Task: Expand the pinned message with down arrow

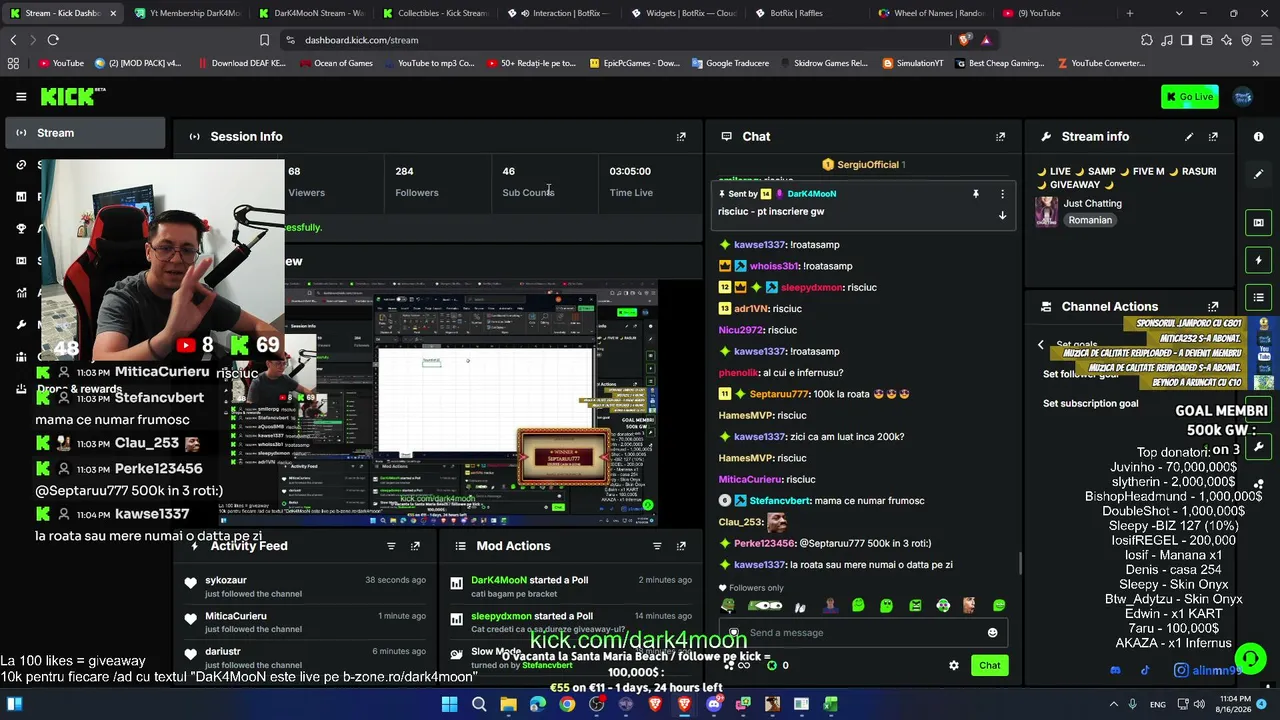Action: tap(1002, 215)
